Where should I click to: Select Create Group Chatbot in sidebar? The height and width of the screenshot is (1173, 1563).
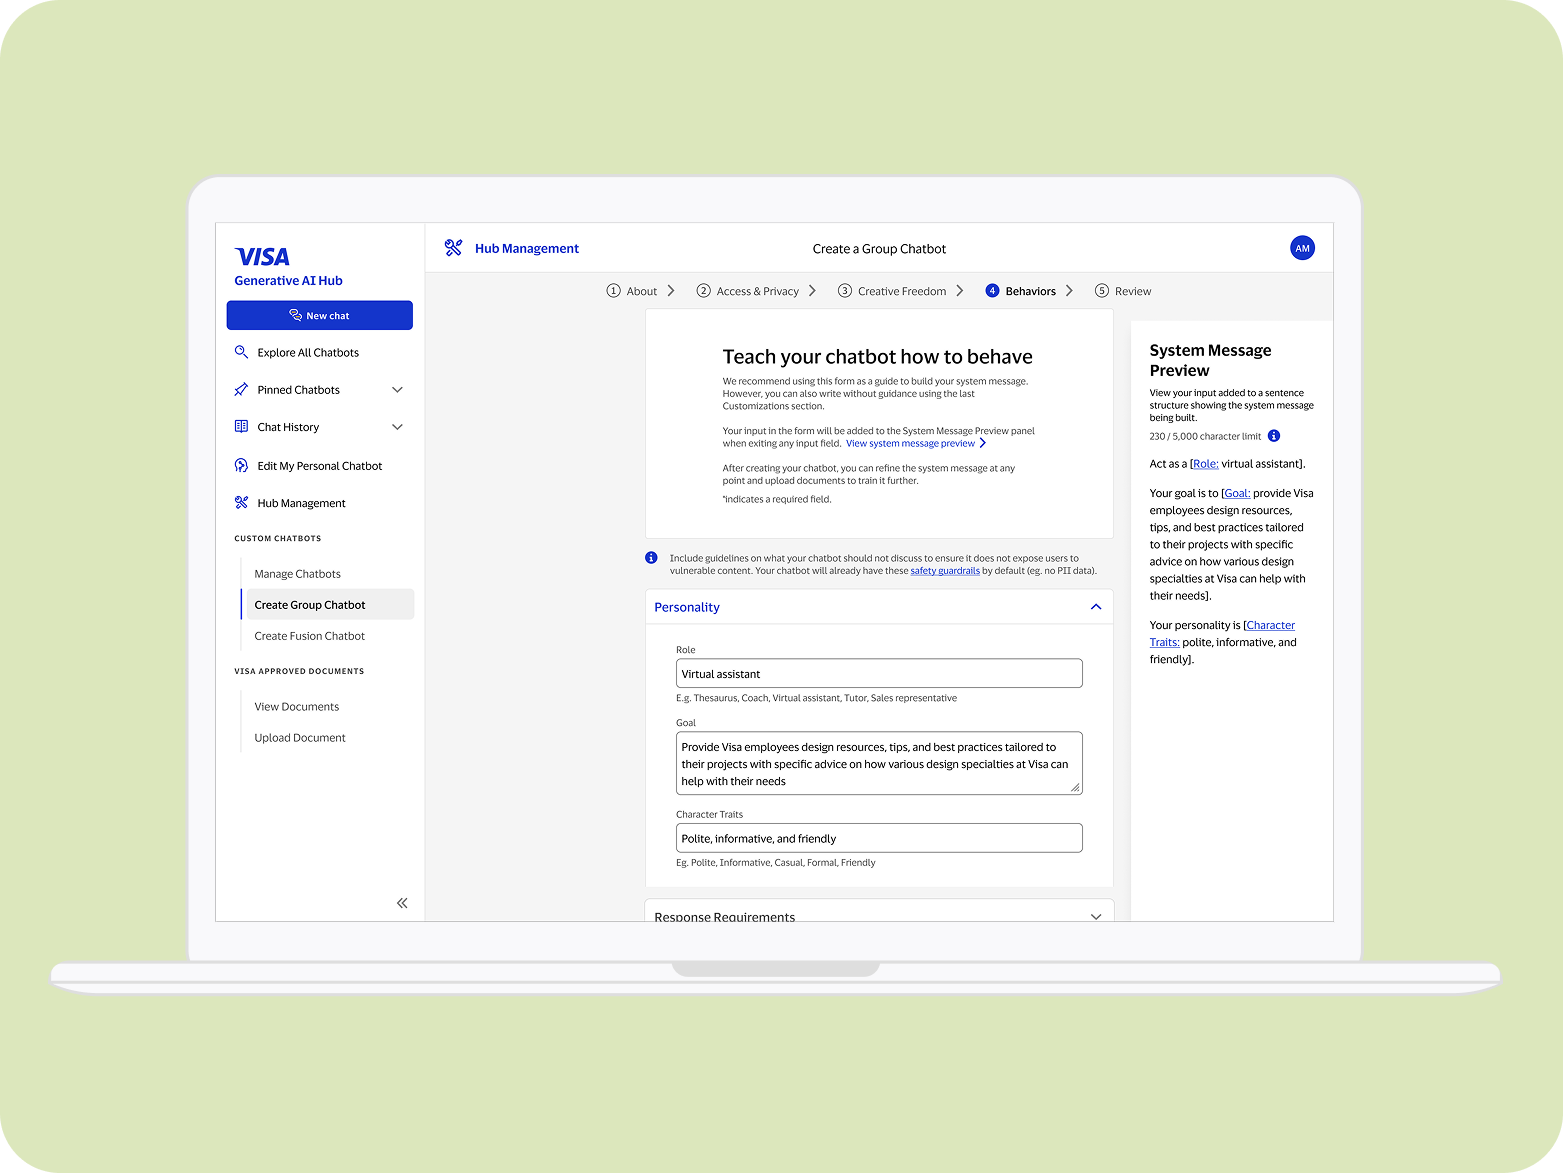[328, 605]
